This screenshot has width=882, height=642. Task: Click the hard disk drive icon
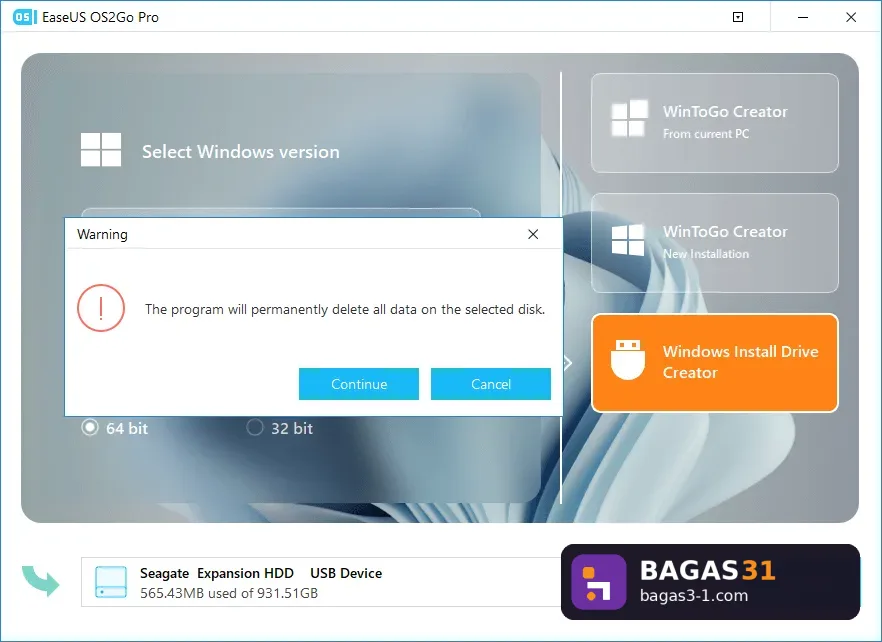(111, 582)
